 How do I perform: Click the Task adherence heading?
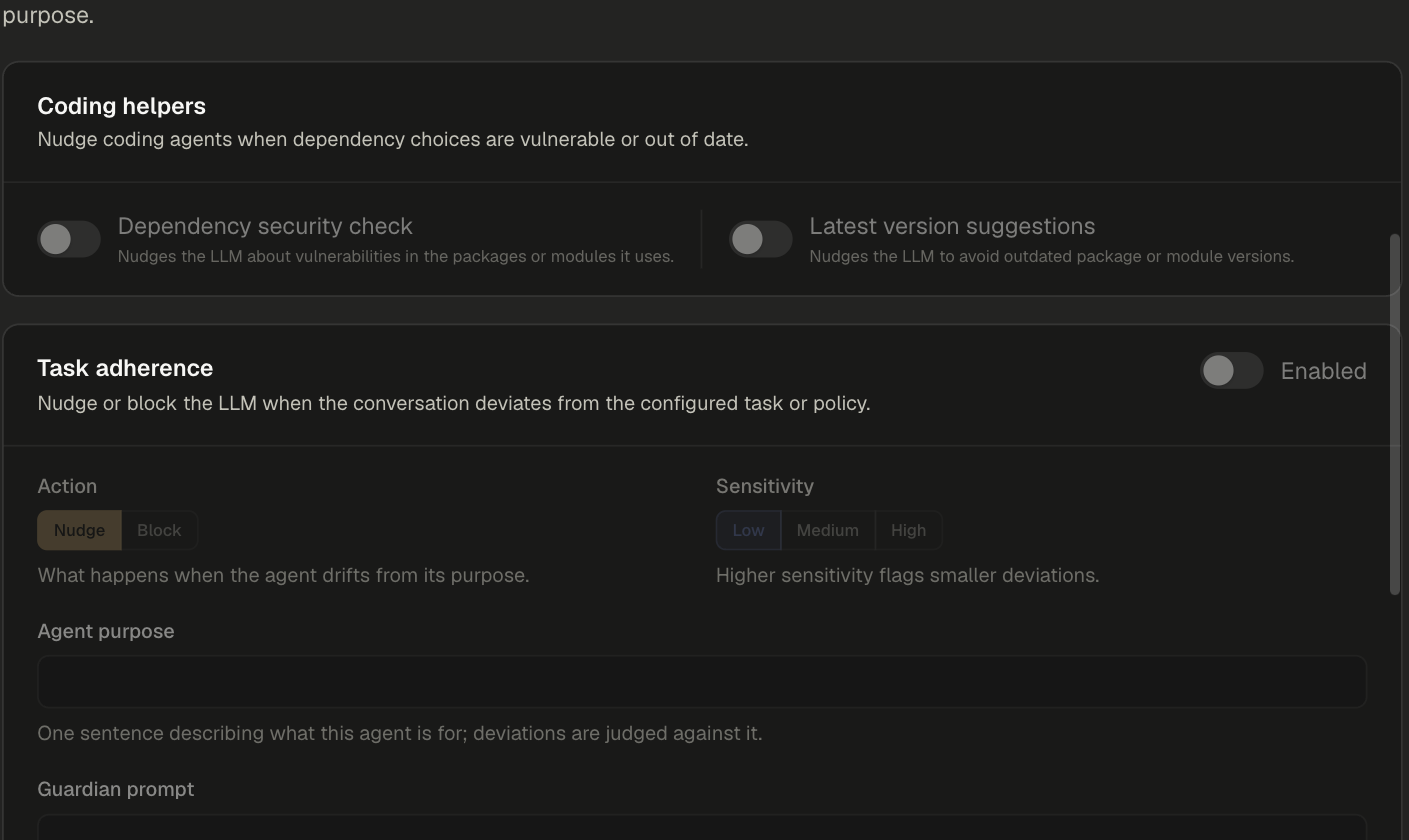[x=125, y=368]
